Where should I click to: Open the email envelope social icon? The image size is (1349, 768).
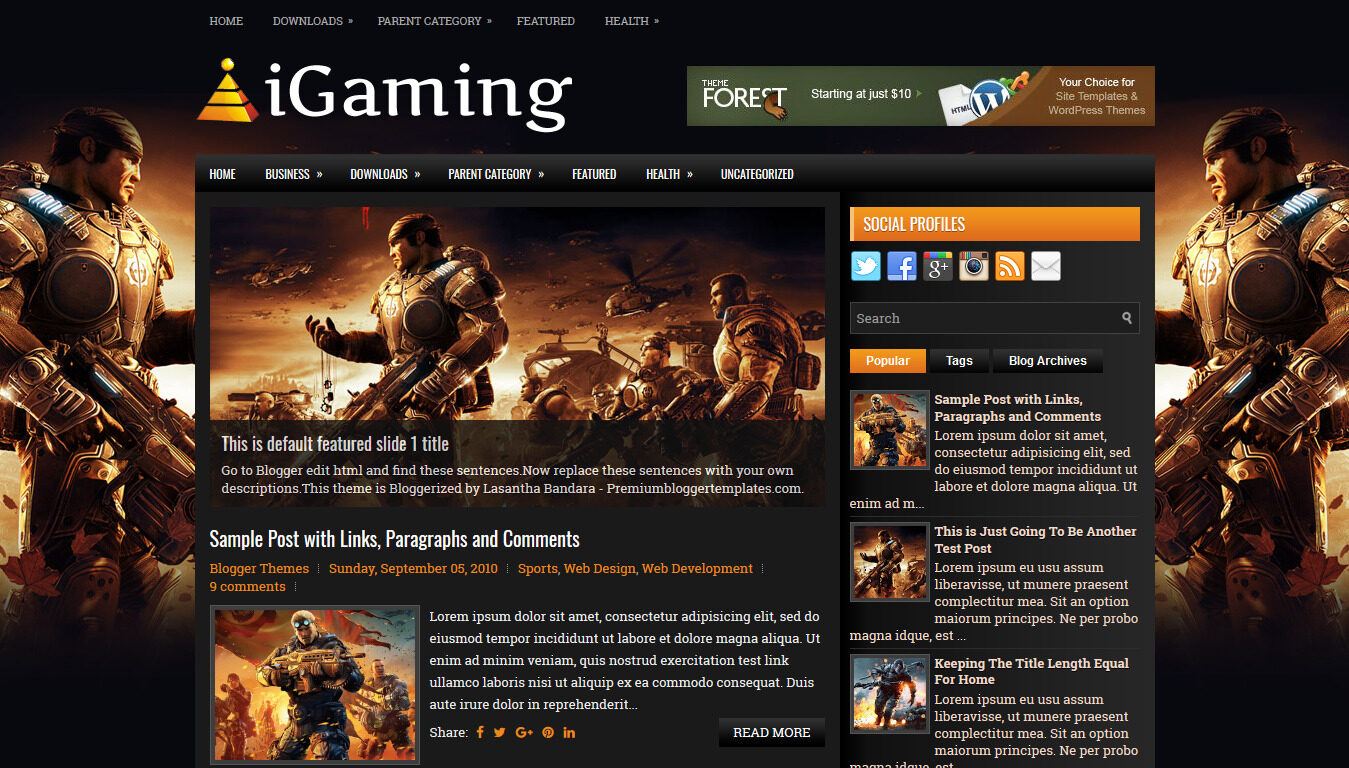[x=1046, y=266]
